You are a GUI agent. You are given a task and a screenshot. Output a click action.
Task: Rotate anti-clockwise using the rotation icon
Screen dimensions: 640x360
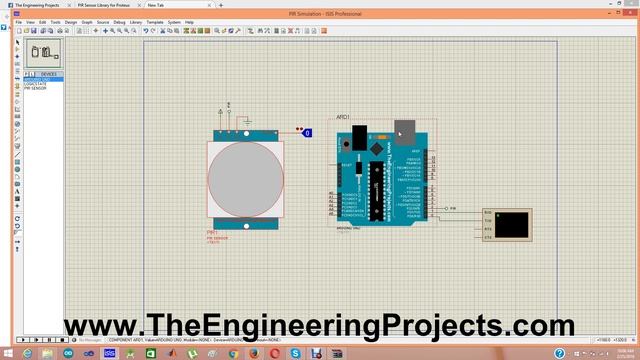click(17, 226)
